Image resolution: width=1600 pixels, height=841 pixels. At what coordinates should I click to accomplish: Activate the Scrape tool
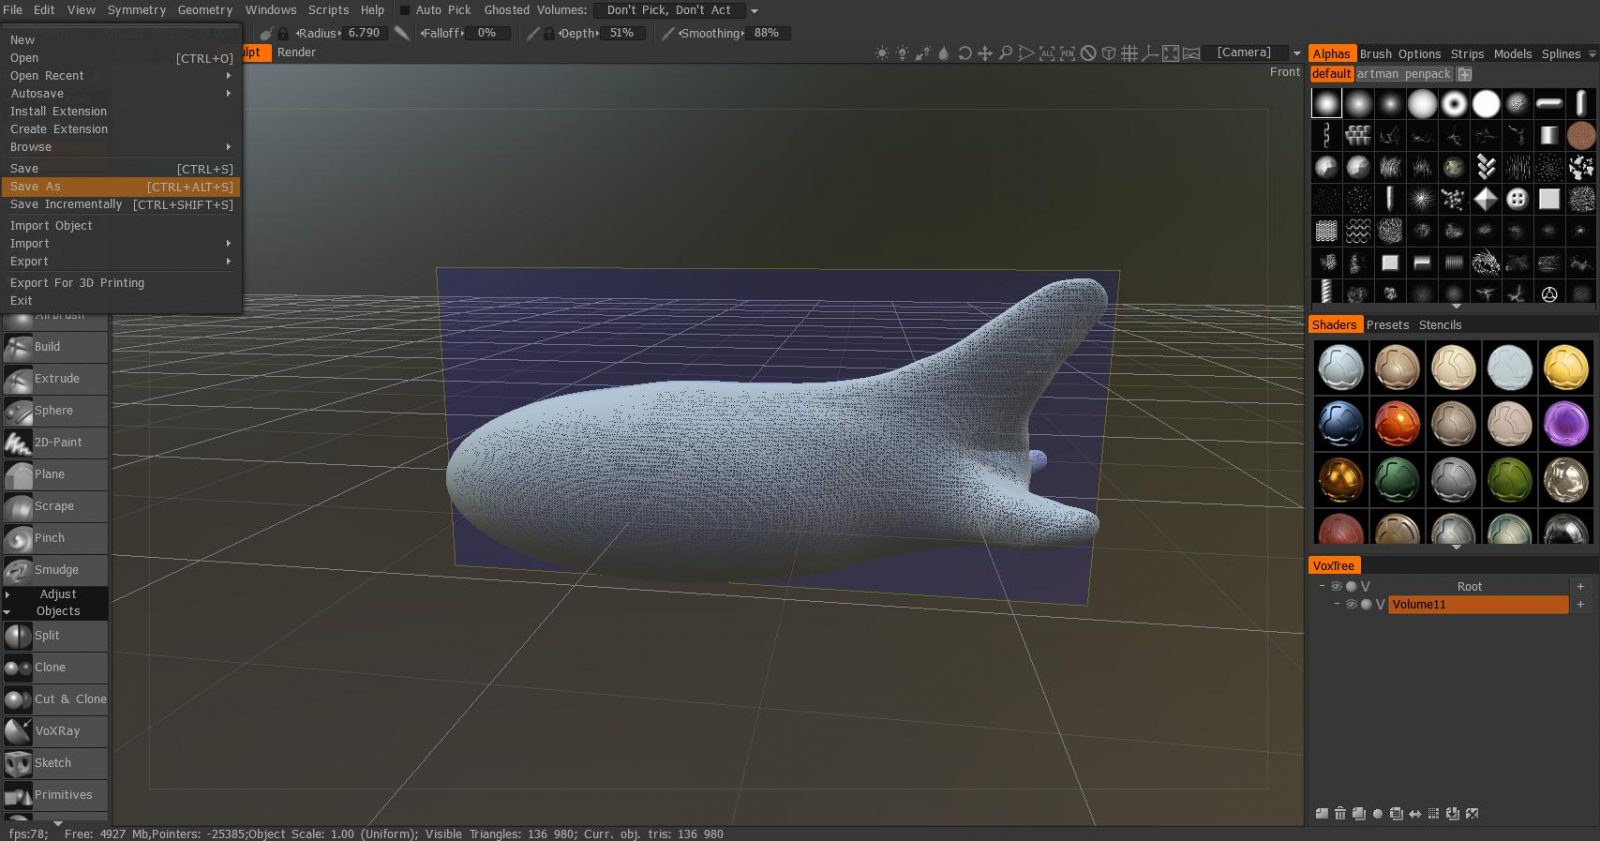point(55,507)
